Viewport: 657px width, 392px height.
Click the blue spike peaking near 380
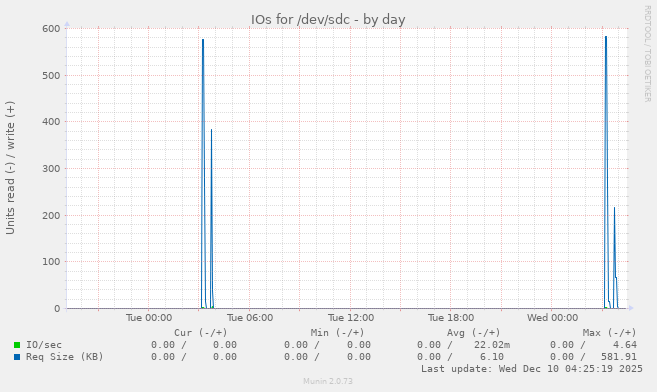[x=212, y=218]
